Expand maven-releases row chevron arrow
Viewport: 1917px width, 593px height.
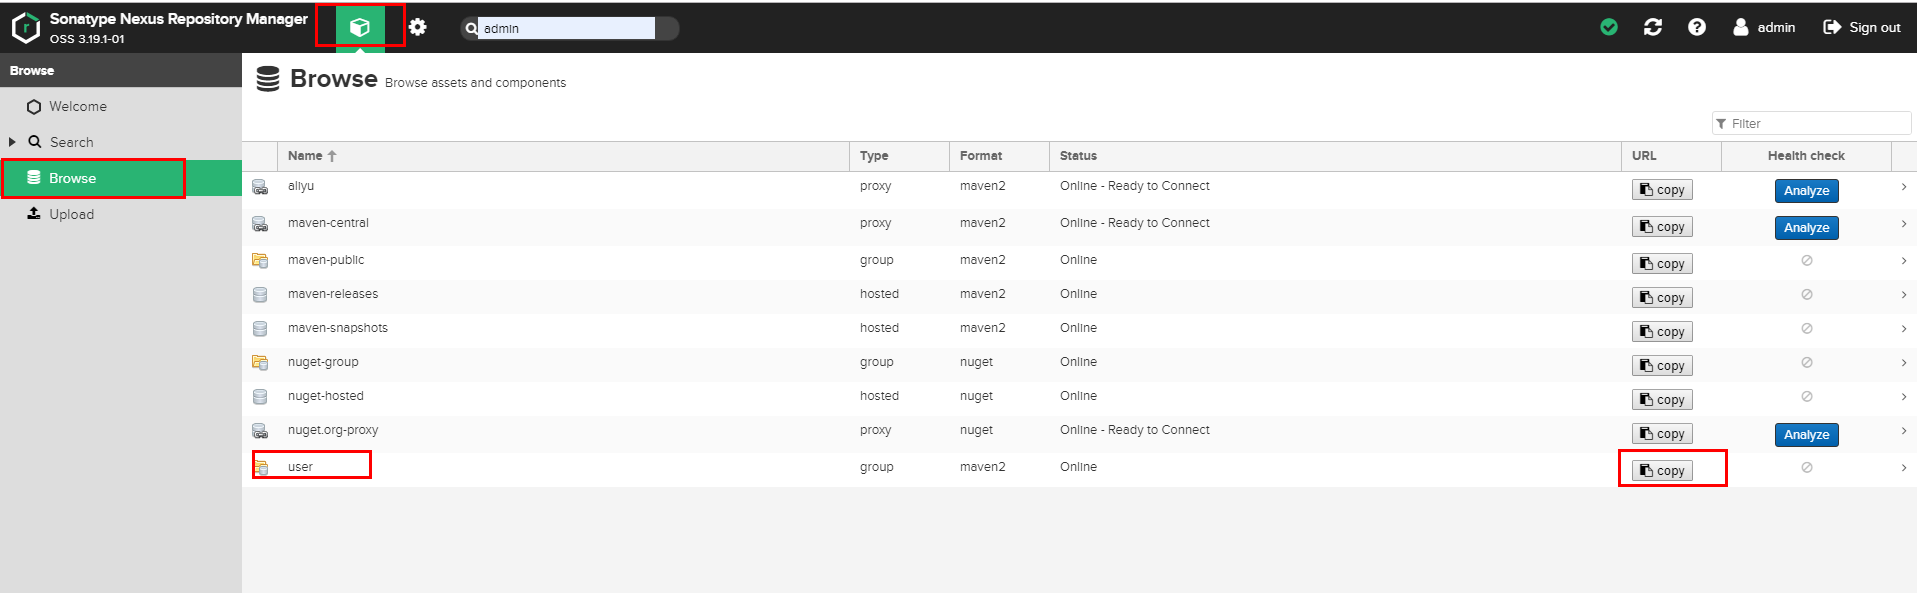(1904, 295)
